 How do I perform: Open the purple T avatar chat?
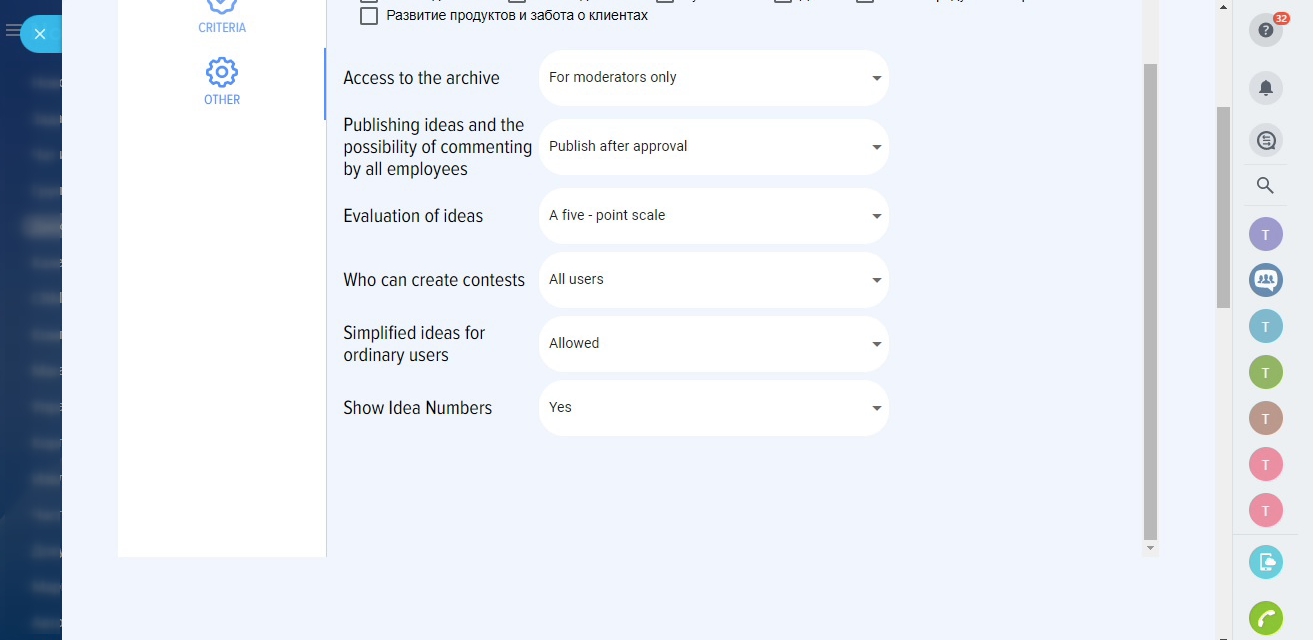pos(1265,235)
